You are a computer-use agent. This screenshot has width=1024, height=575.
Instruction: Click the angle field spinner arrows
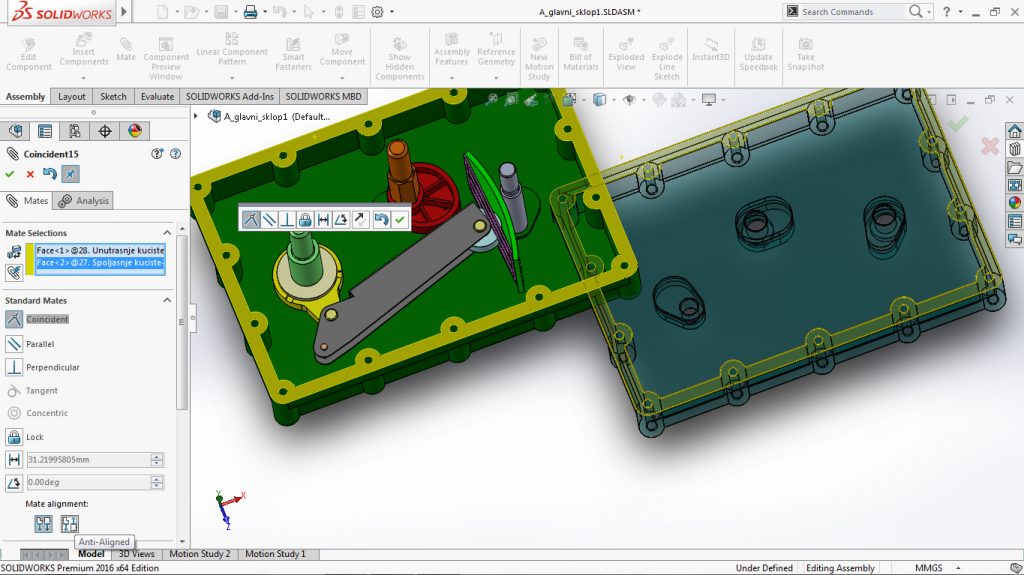pyautogui.click(x=157, y=482)
